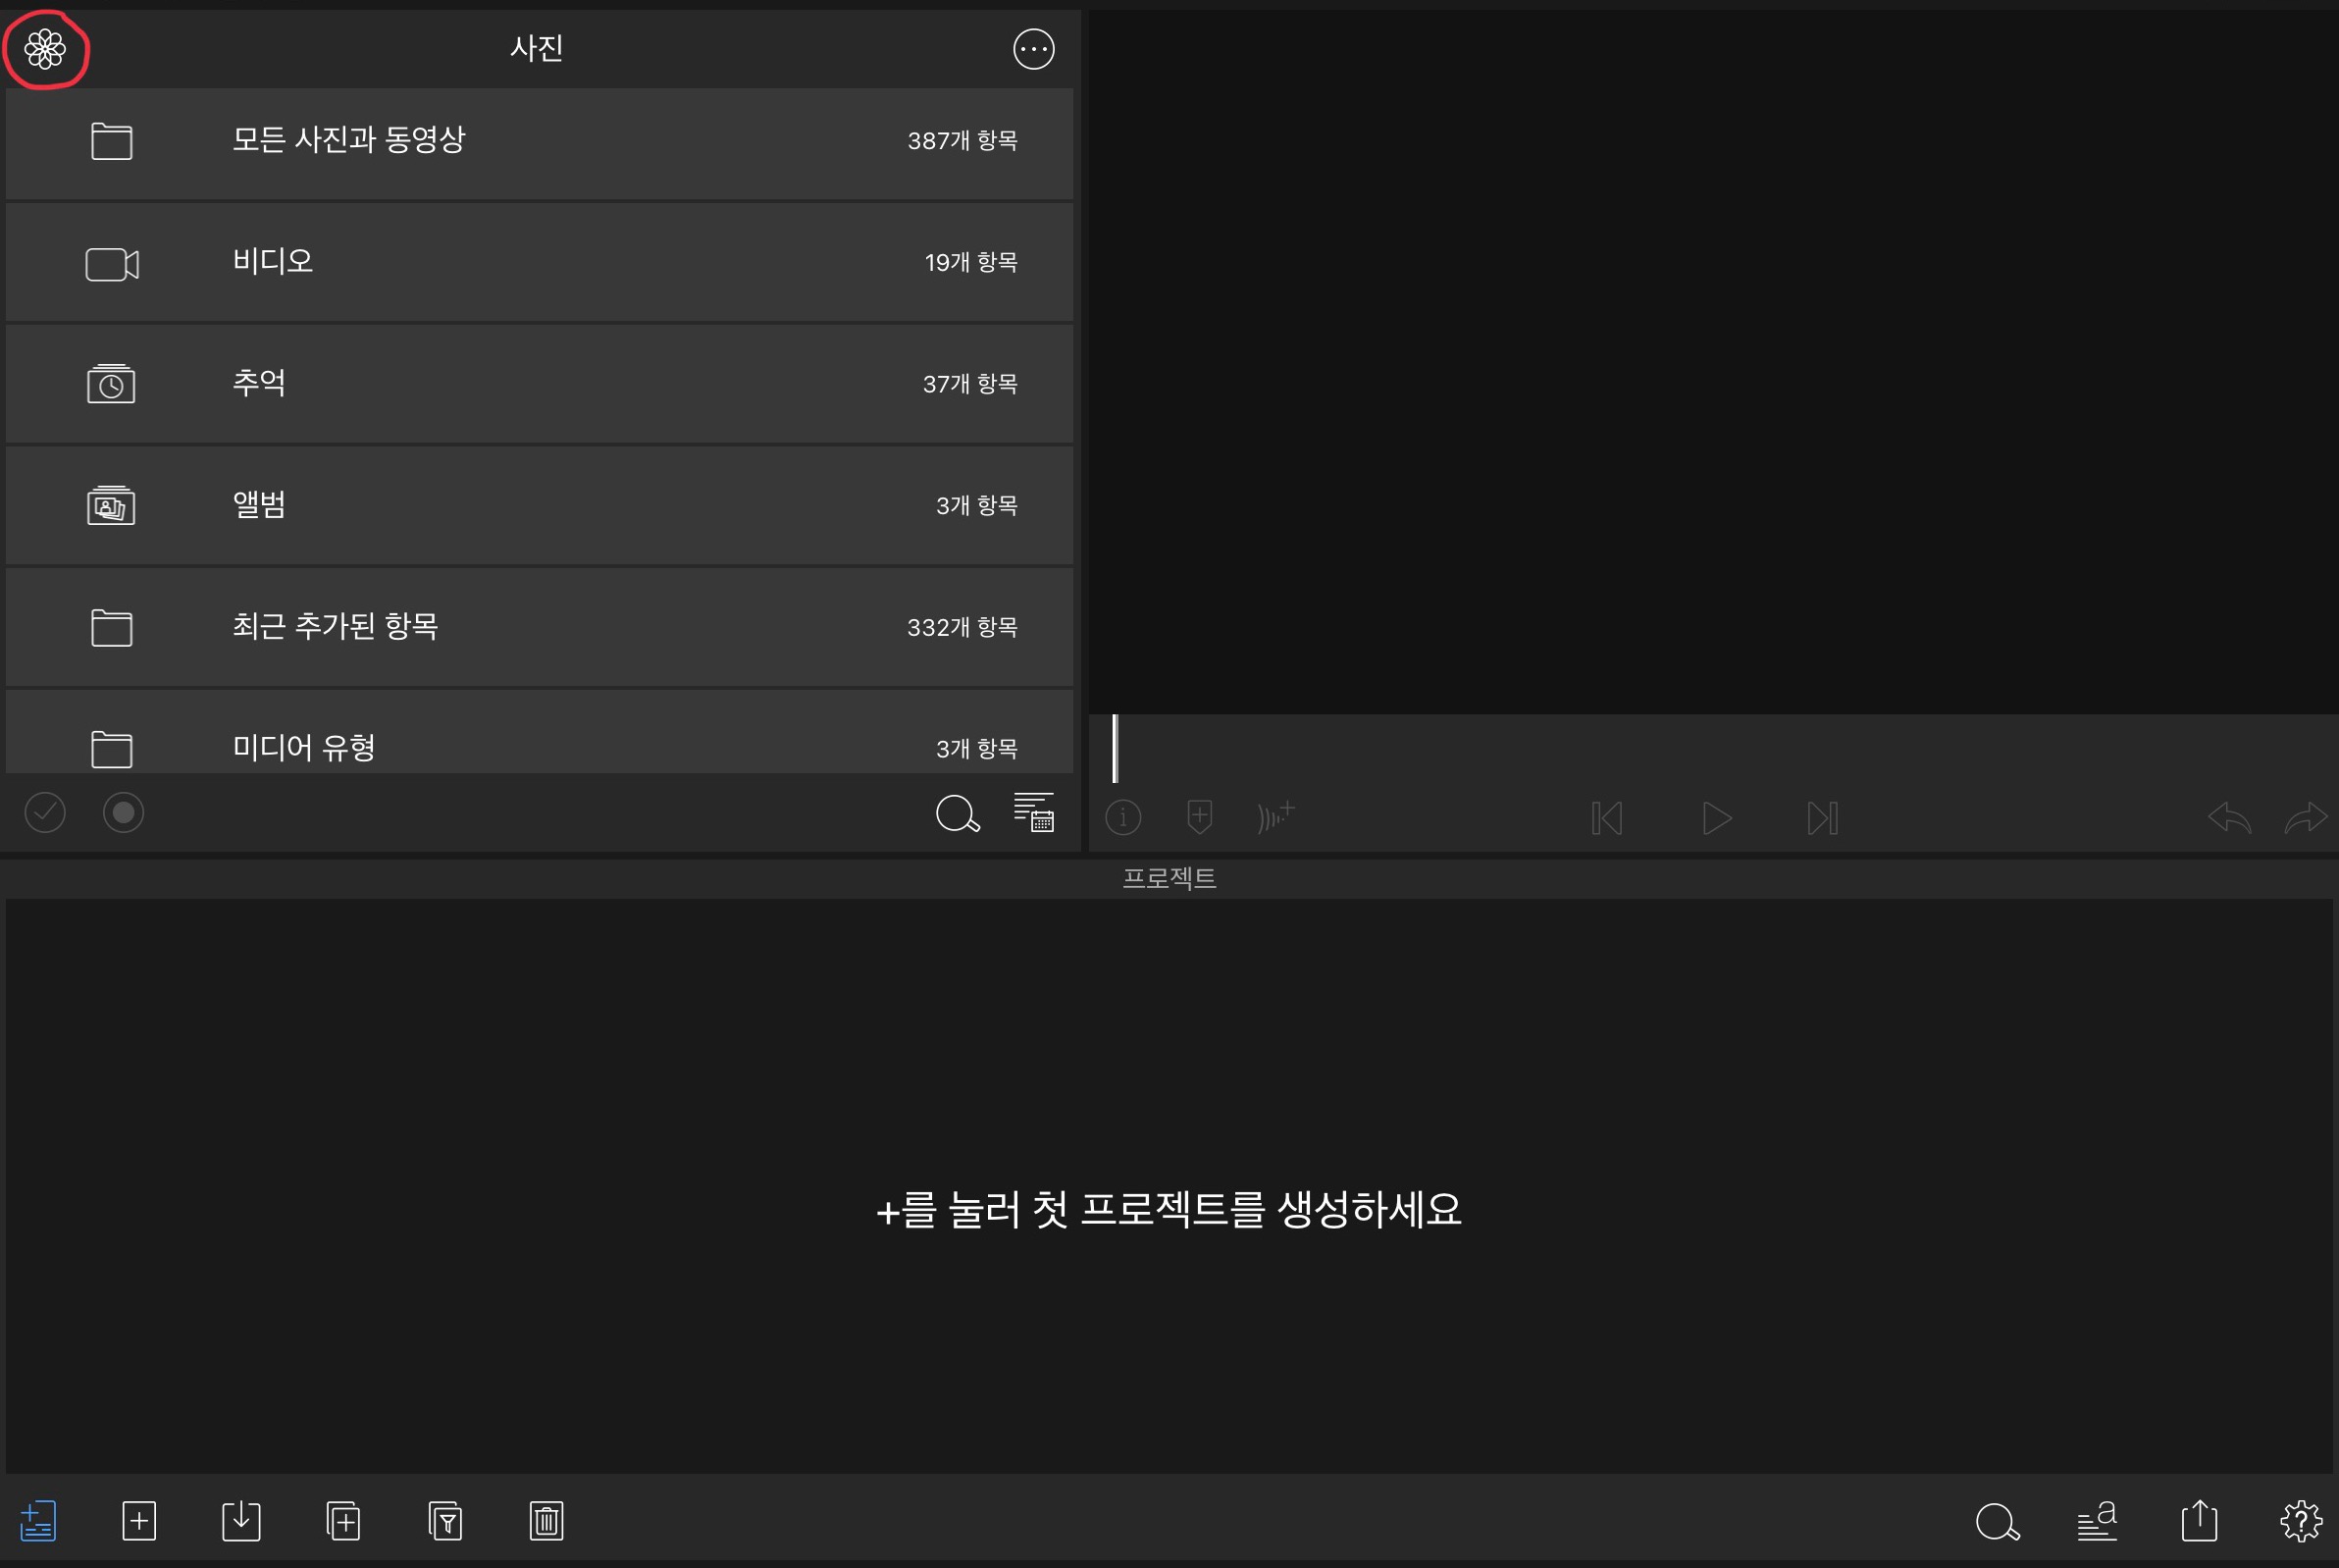The image size is (2339, 1568).
Task: Open the 모든 사진과 동영상 folder
Action: pos(539,141)
